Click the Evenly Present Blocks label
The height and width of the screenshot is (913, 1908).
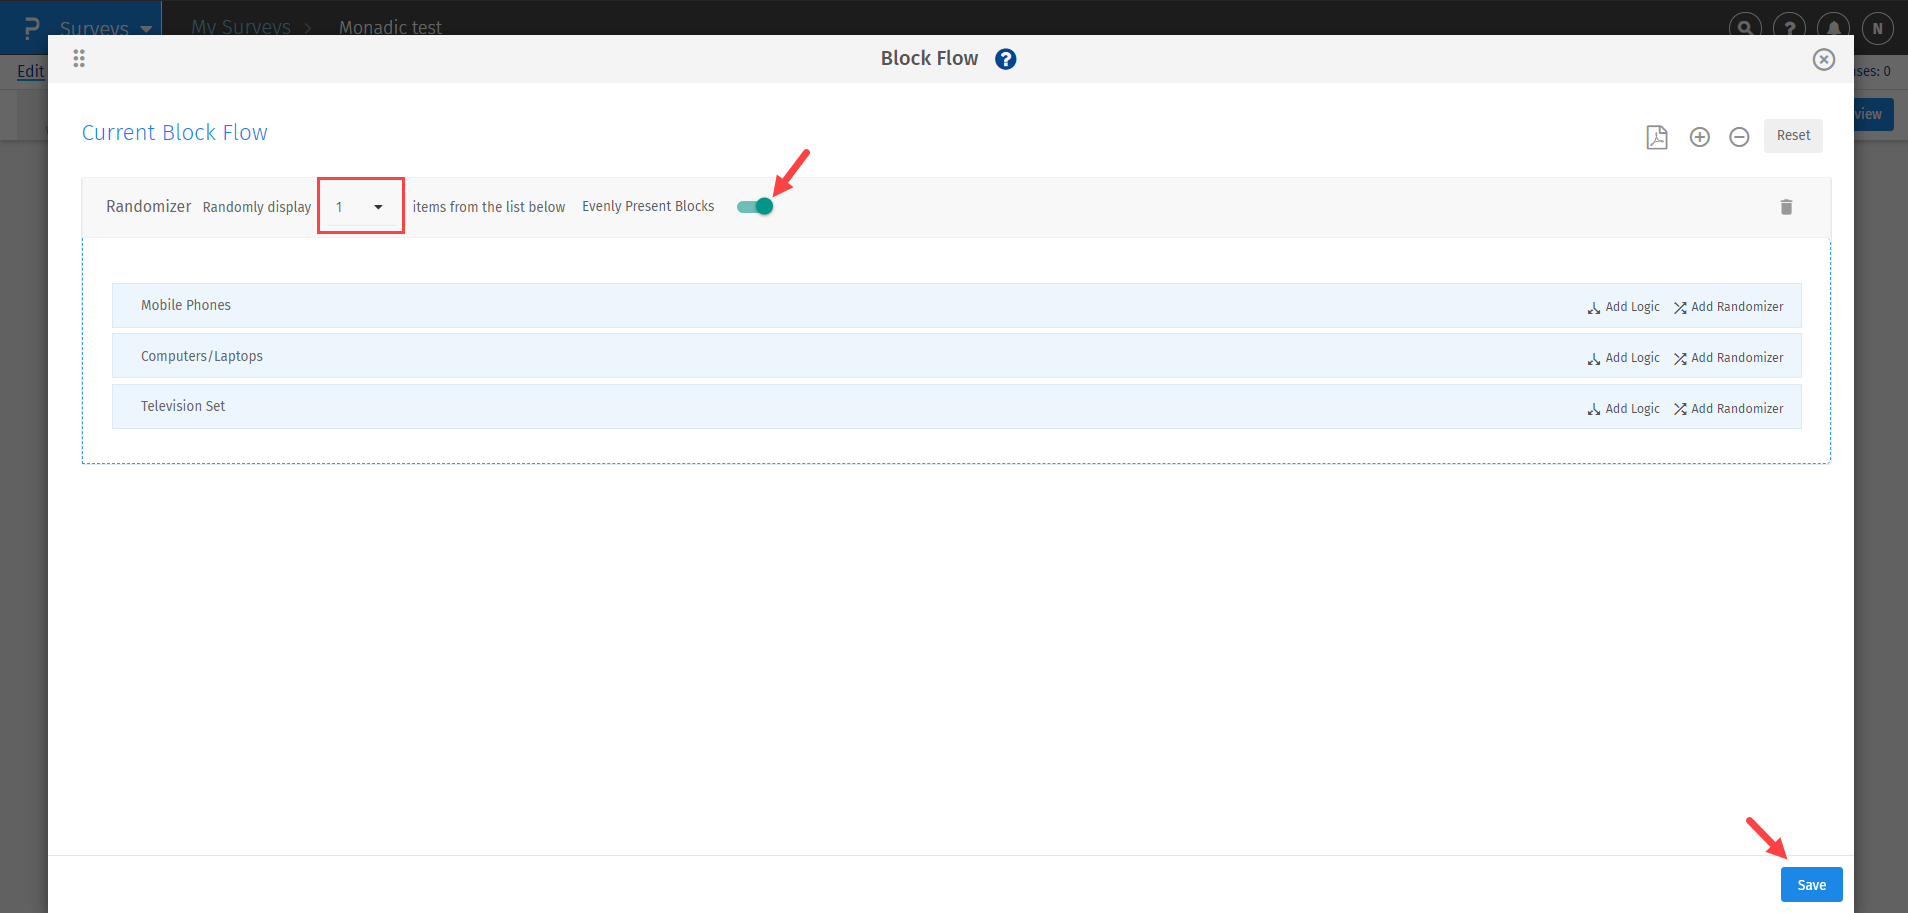(648, 206)
